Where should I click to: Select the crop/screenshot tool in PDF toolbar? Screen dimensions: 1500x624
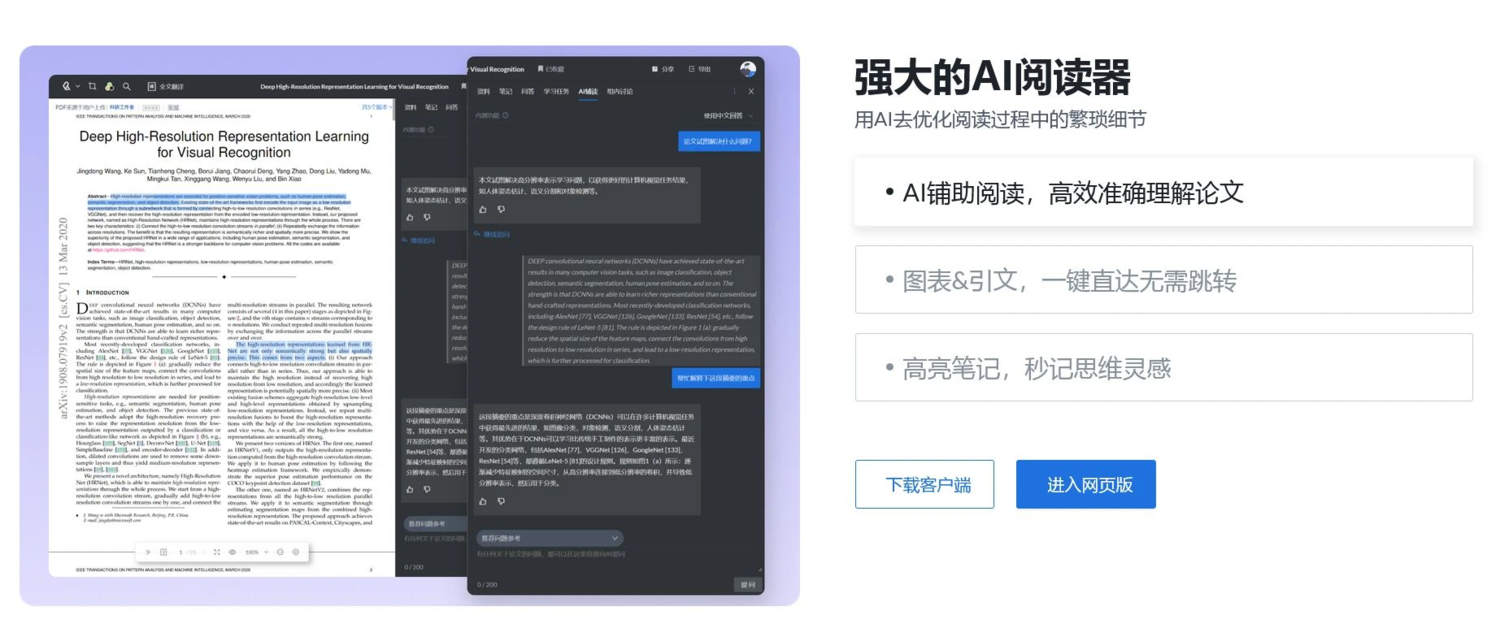[92, 87]
